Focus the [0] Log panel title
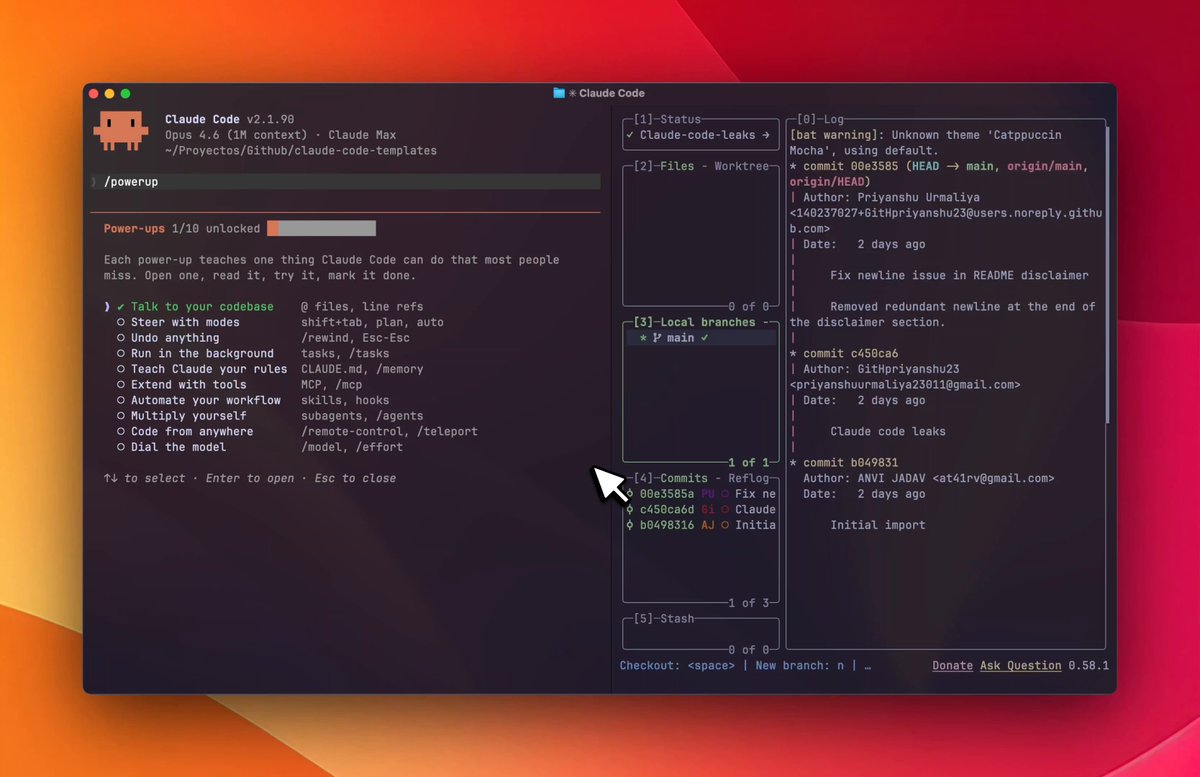The image size is (1200, 777). point(821,119)
